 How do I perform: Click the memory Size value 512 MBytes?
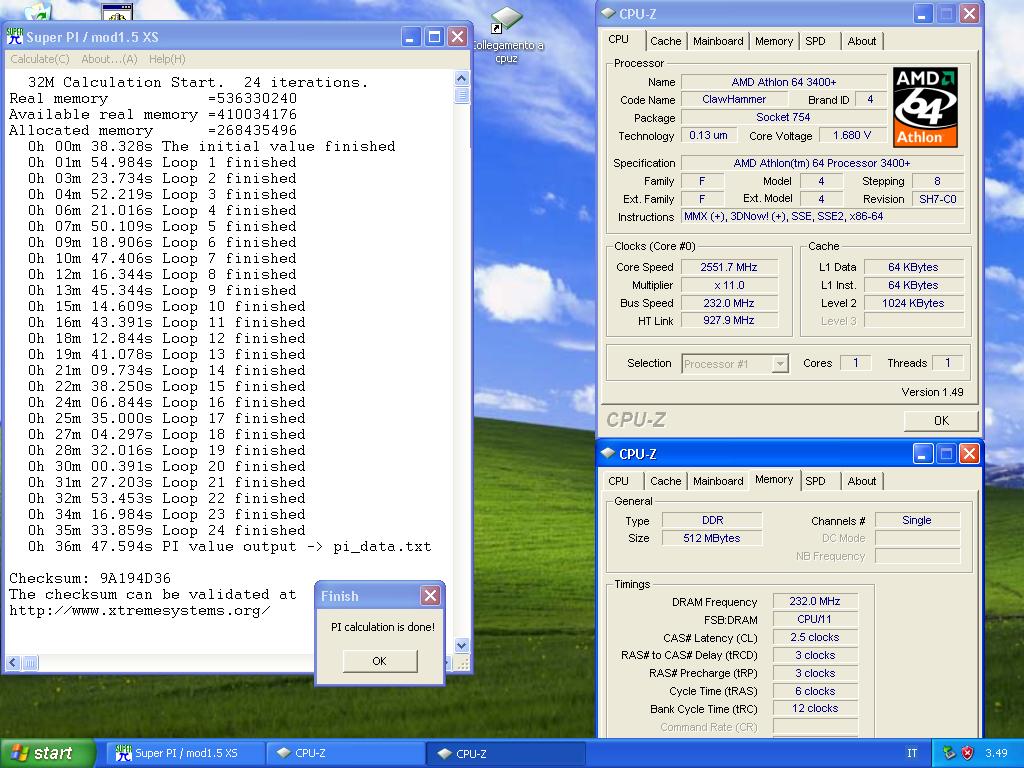[712, 538]
